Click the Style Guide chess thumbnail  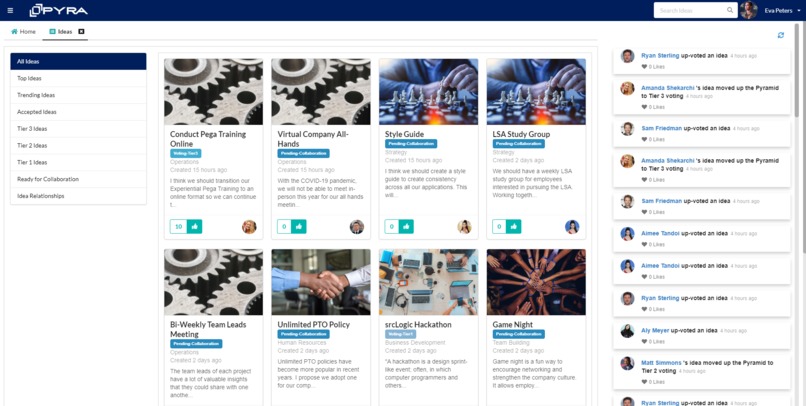[x=429, y=91]
